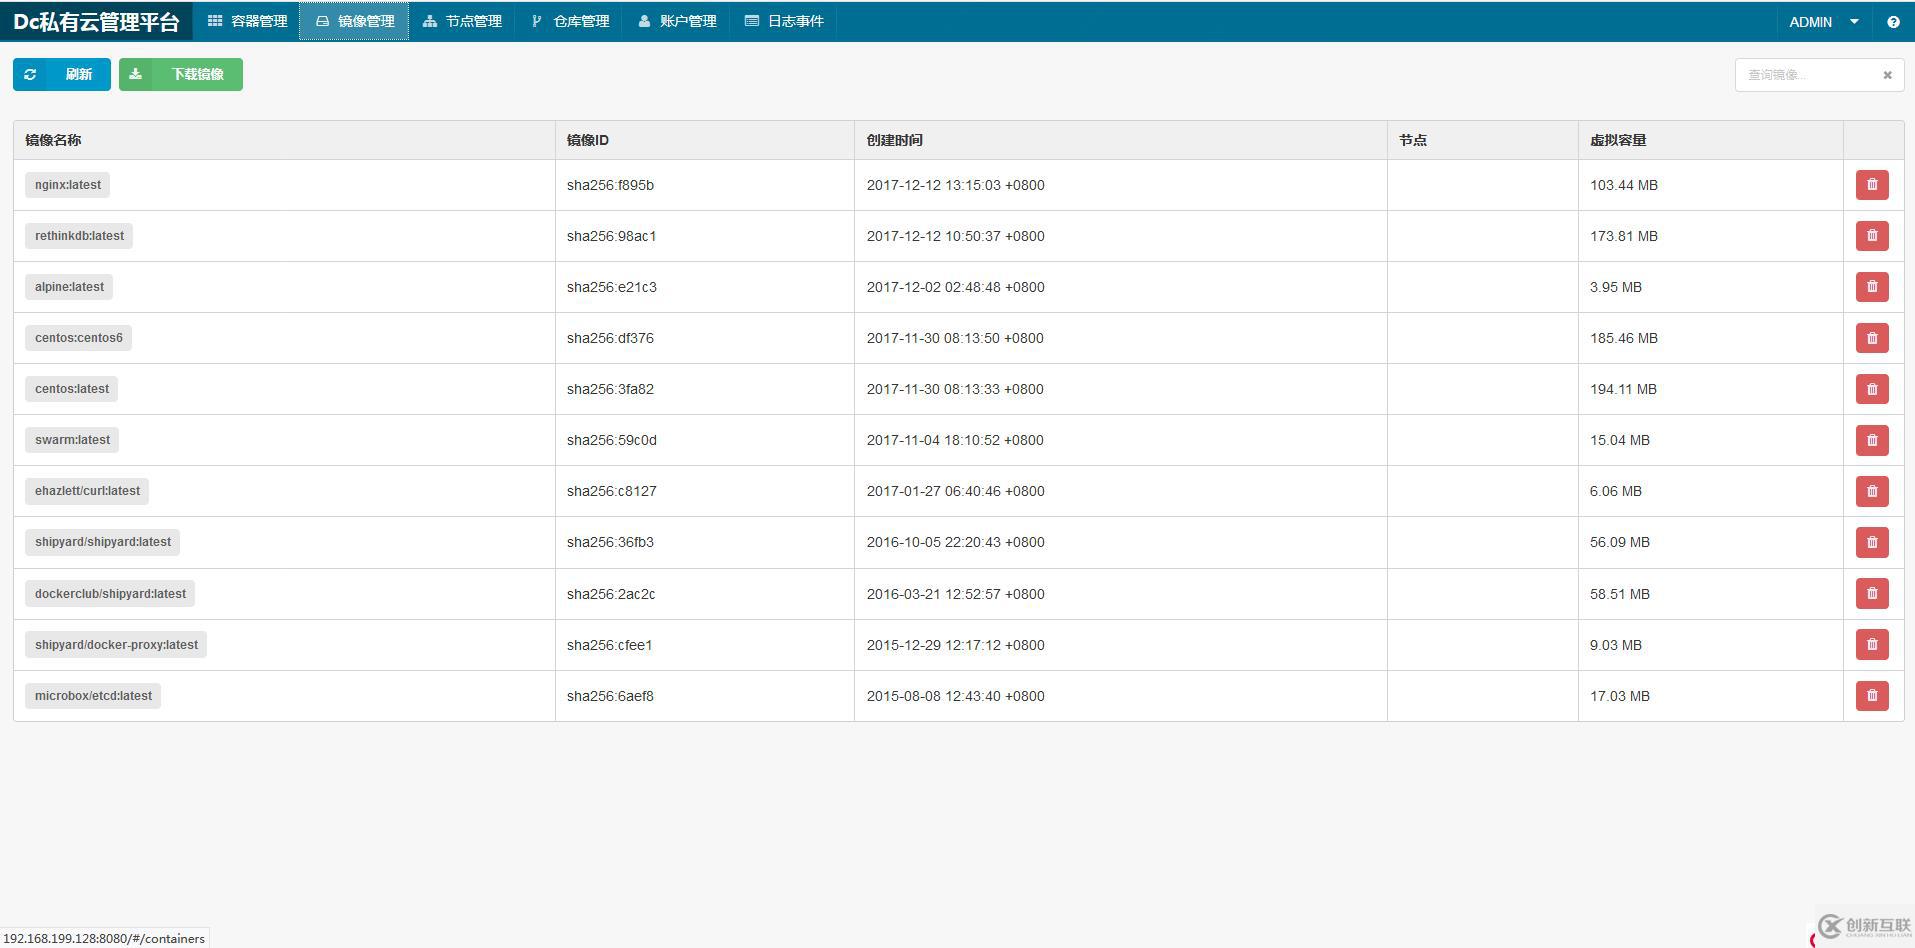1915x948 pixels.
Task: Open the 账户管理 accounts tab
Action: point(677,21)
